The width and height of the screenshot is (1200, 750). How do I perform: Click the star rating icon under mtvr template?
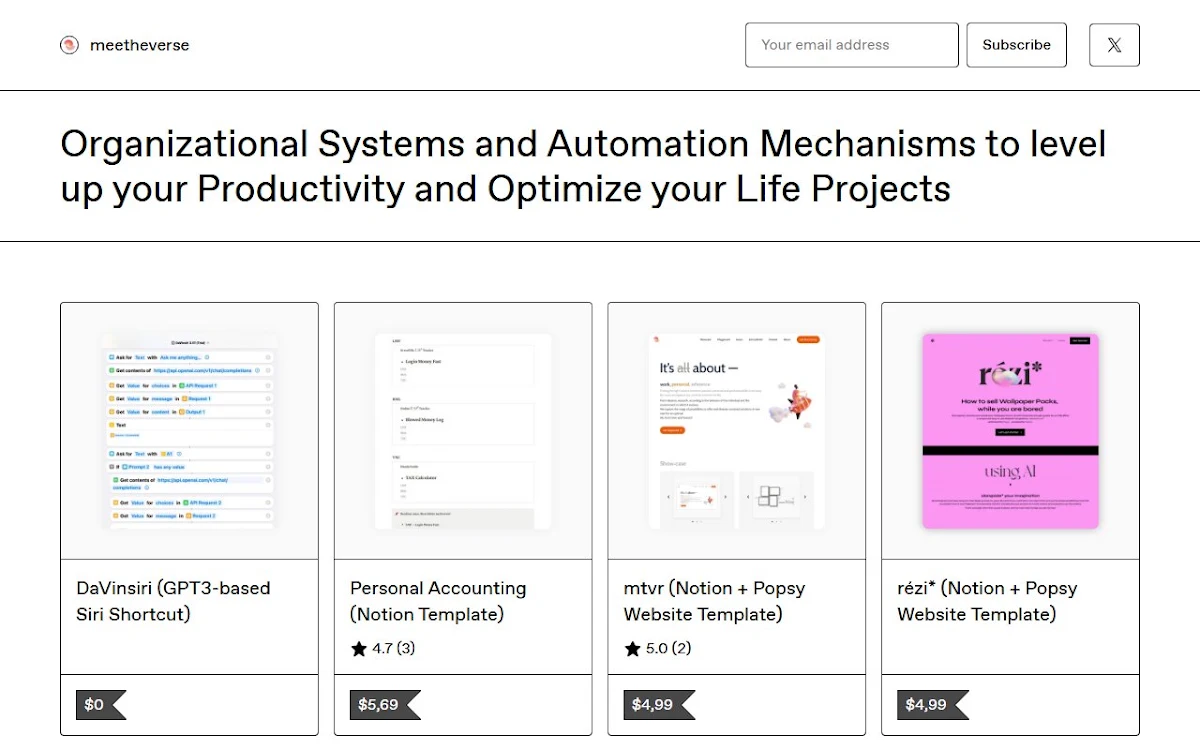[632, 649]
